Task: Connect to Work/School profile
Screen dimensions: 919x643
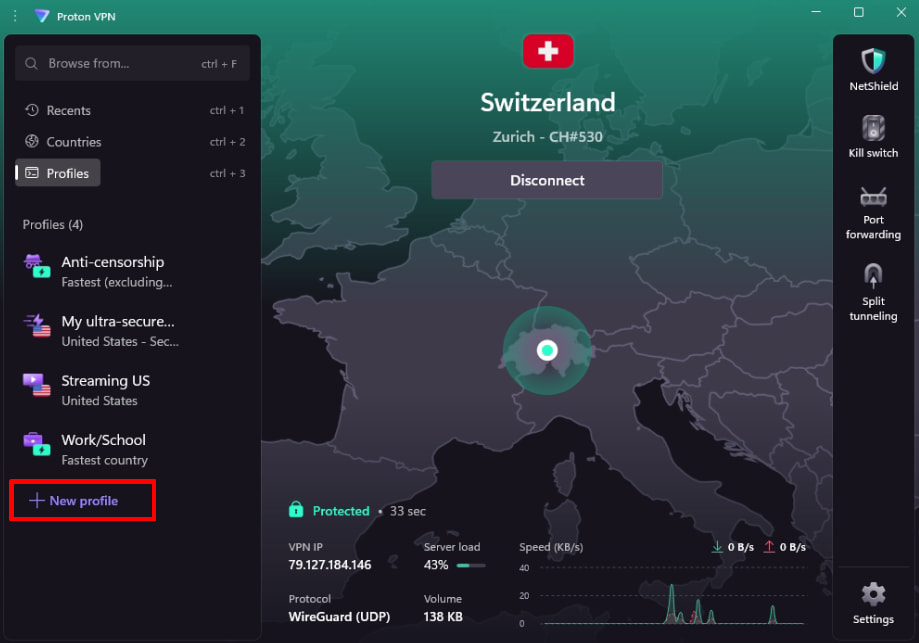Action: click(132, 449)
